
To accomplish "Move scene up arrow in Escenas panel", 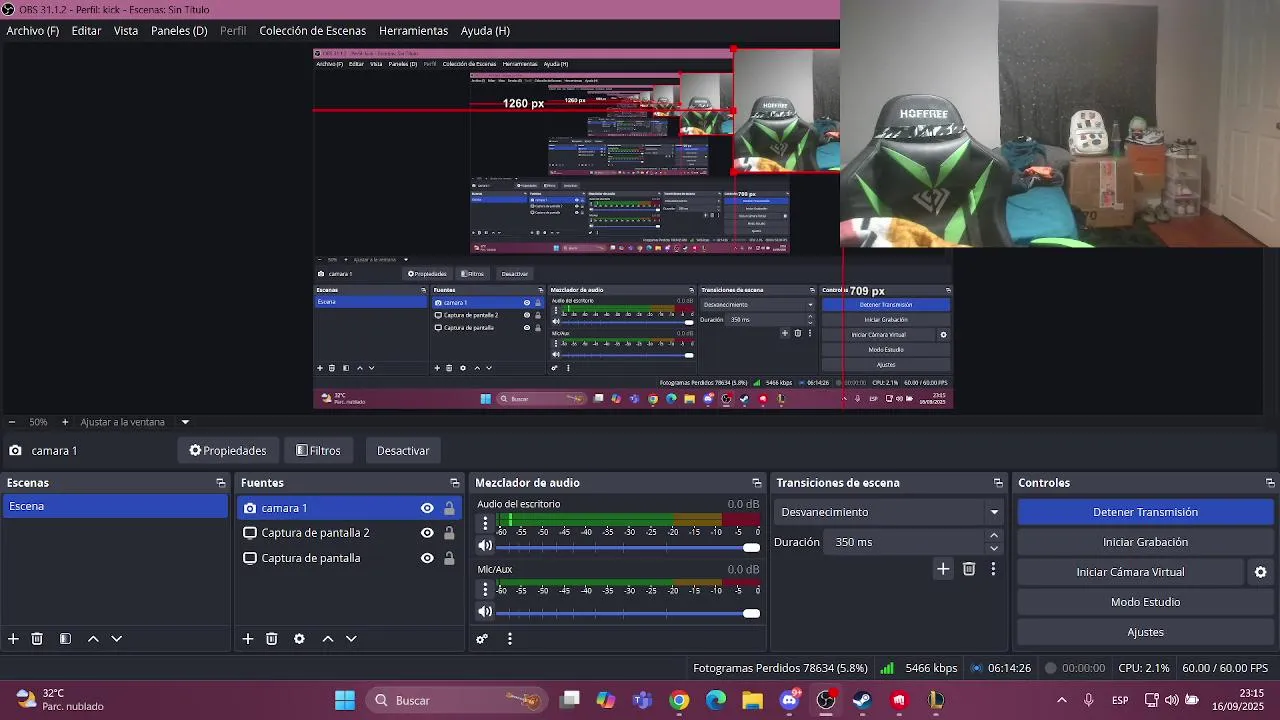I will point(93,639).
